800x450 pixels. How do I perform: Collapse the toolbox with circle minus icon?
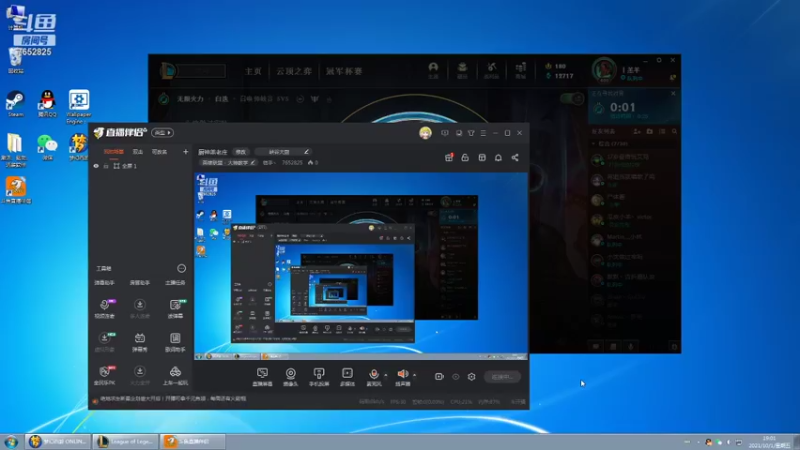[x=181, y=268]
